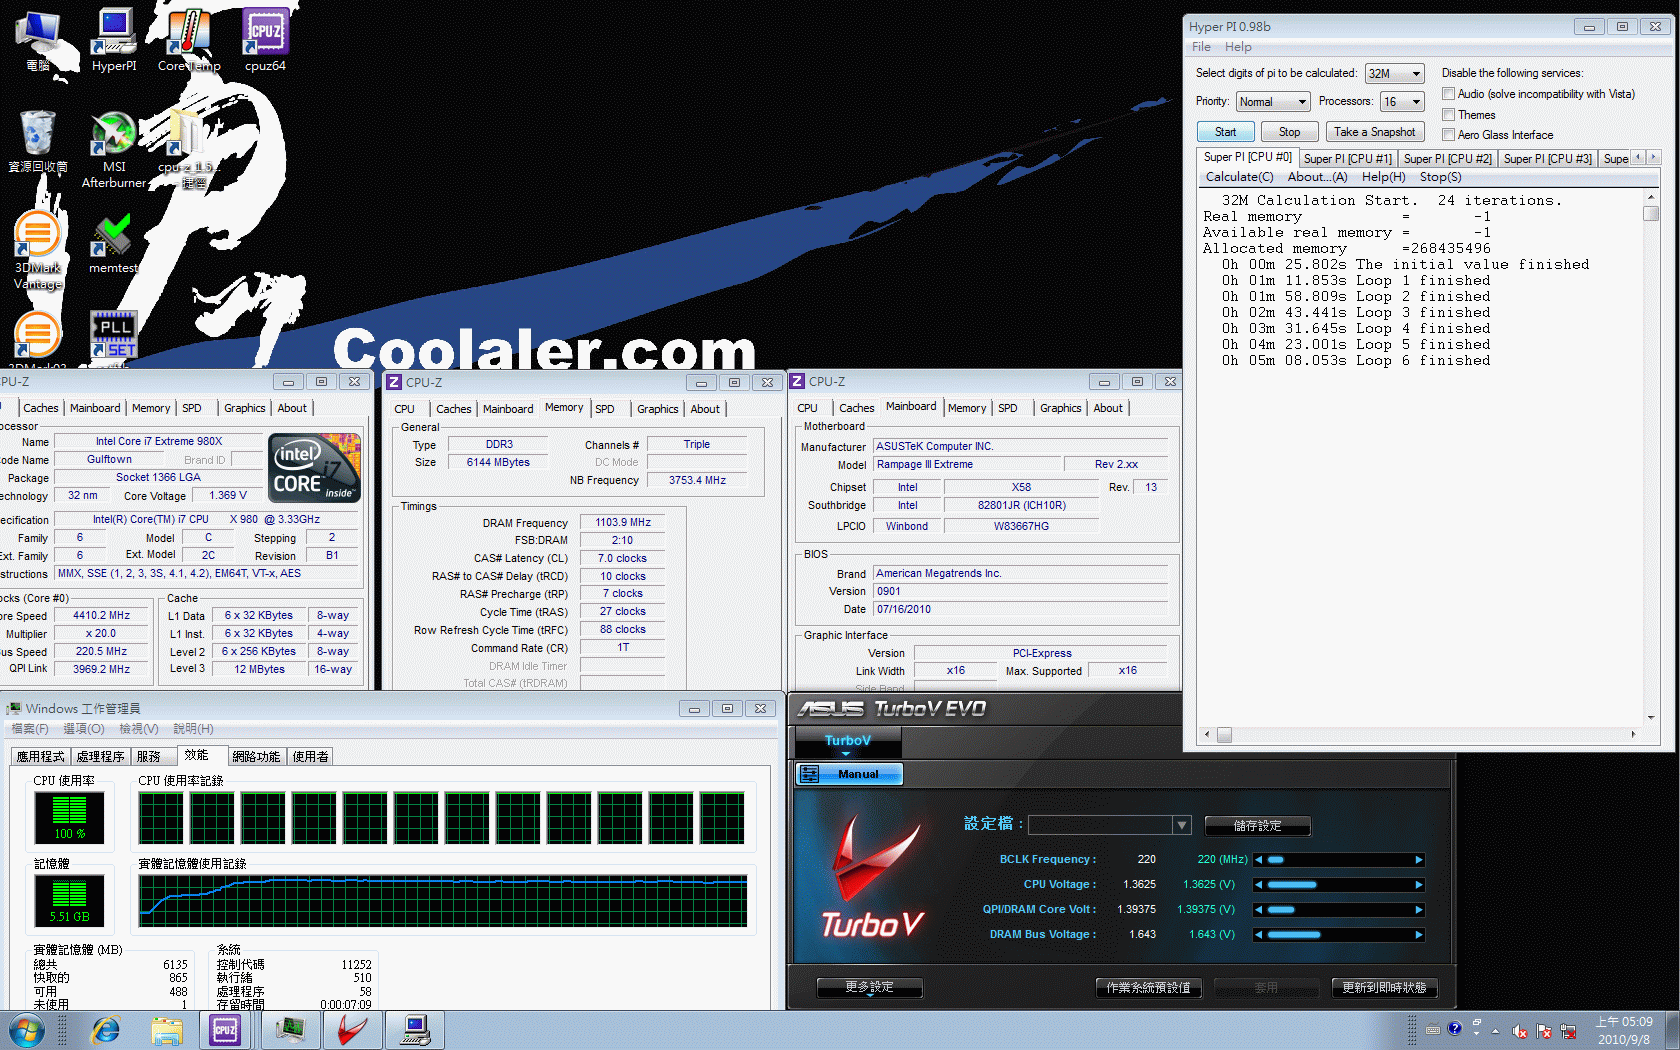Click the CPU Voltage slider track
The image size is (1680, 1050).
(x=1339, y=885)
